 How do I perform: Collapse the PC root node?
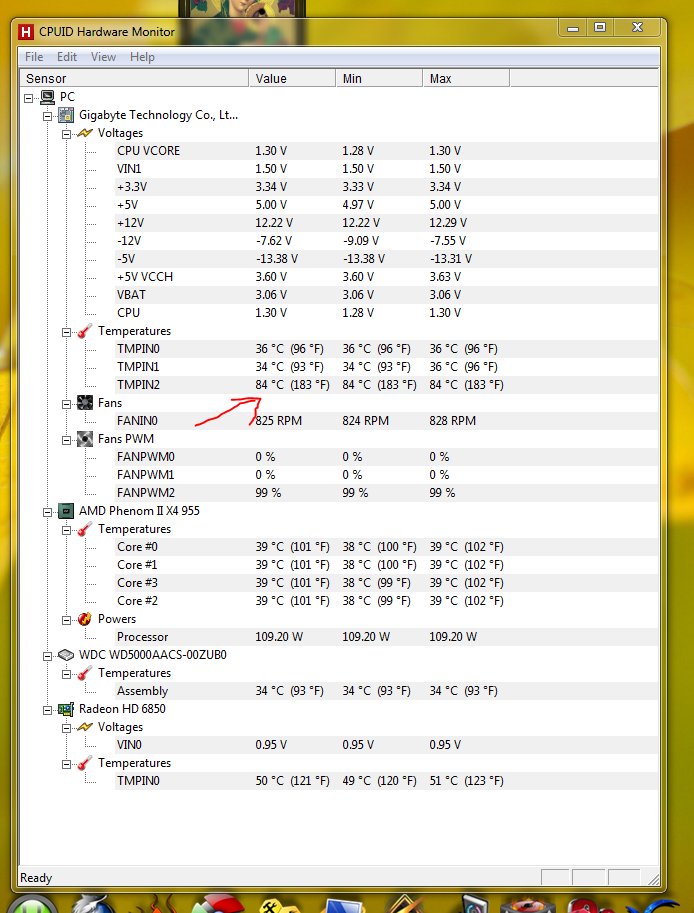pos(29,98)
